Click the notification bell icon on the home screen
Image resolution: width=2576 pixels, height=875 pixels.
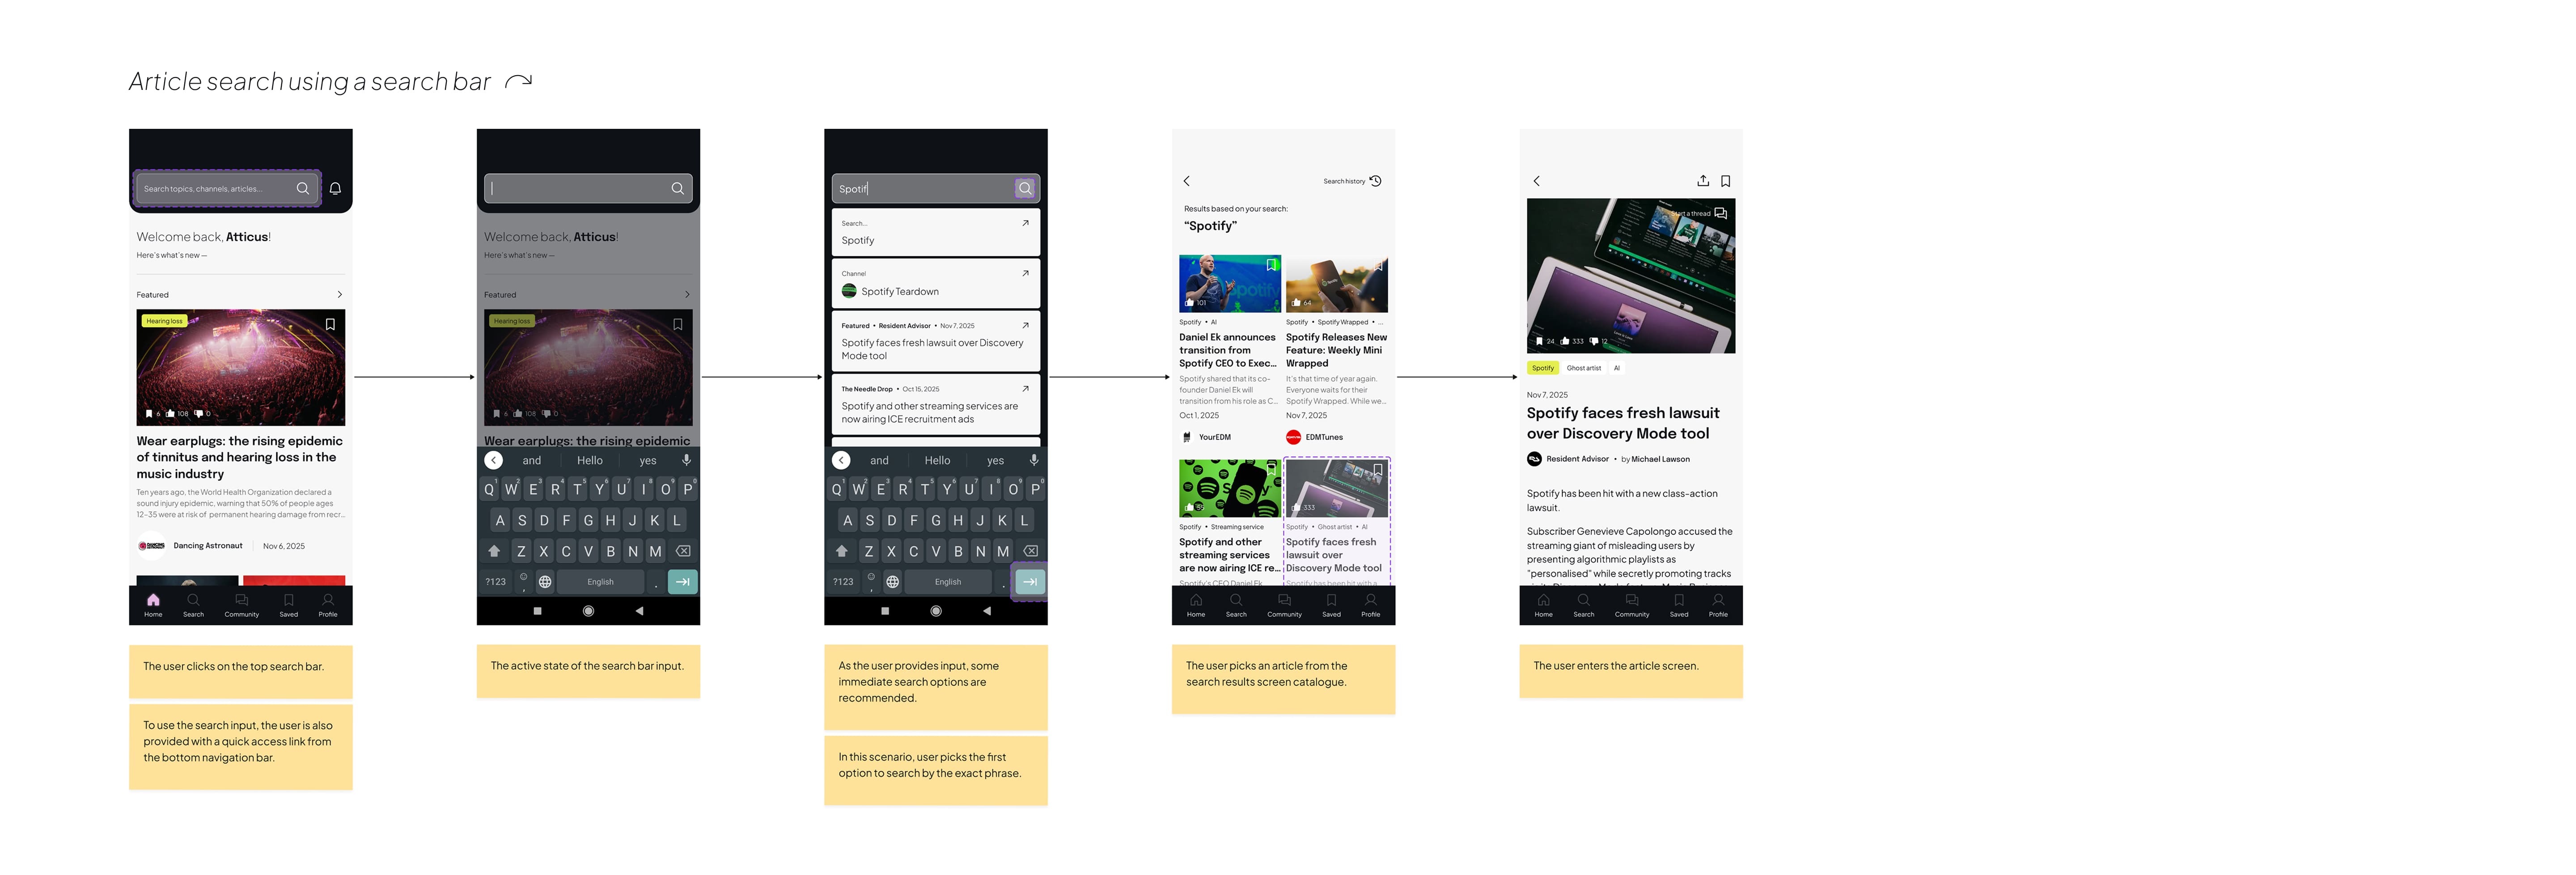click(x=336, y=188)
